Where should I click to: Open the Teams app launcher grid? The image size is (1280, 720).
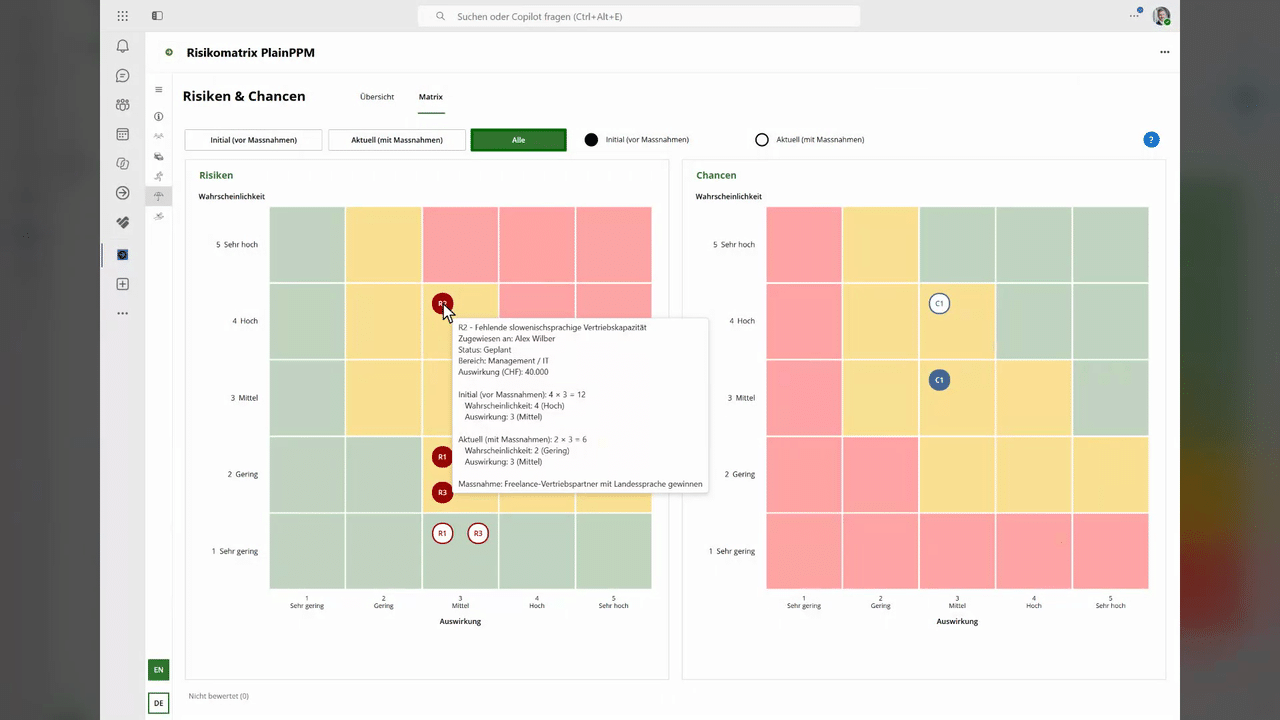pyautogui.click(x=123, y=16)
